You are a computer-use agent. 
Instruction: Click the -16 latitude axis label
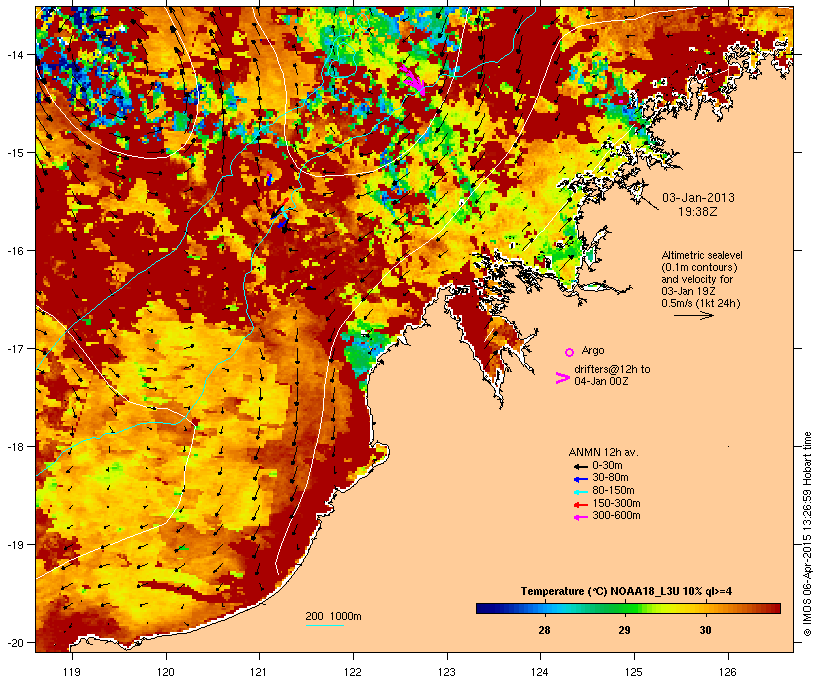point(15,251)
